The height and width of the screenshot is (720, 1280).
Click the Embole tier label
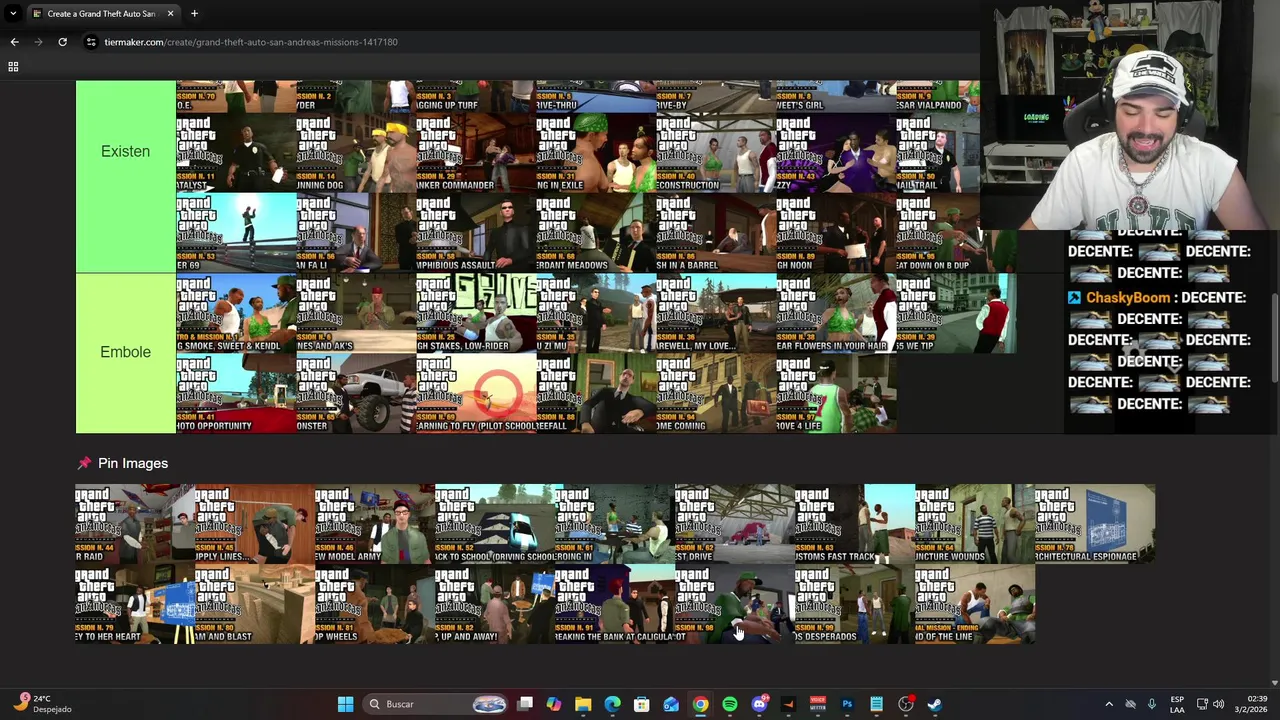(x=125, y=352)
